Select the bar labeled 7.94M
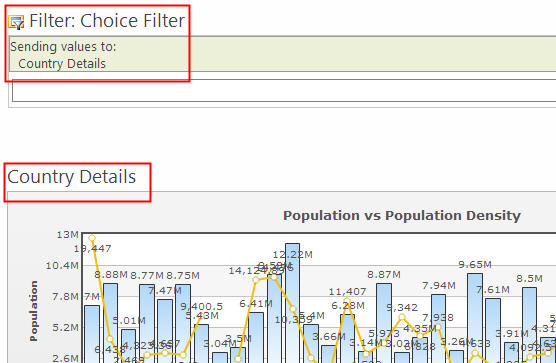 438,329
